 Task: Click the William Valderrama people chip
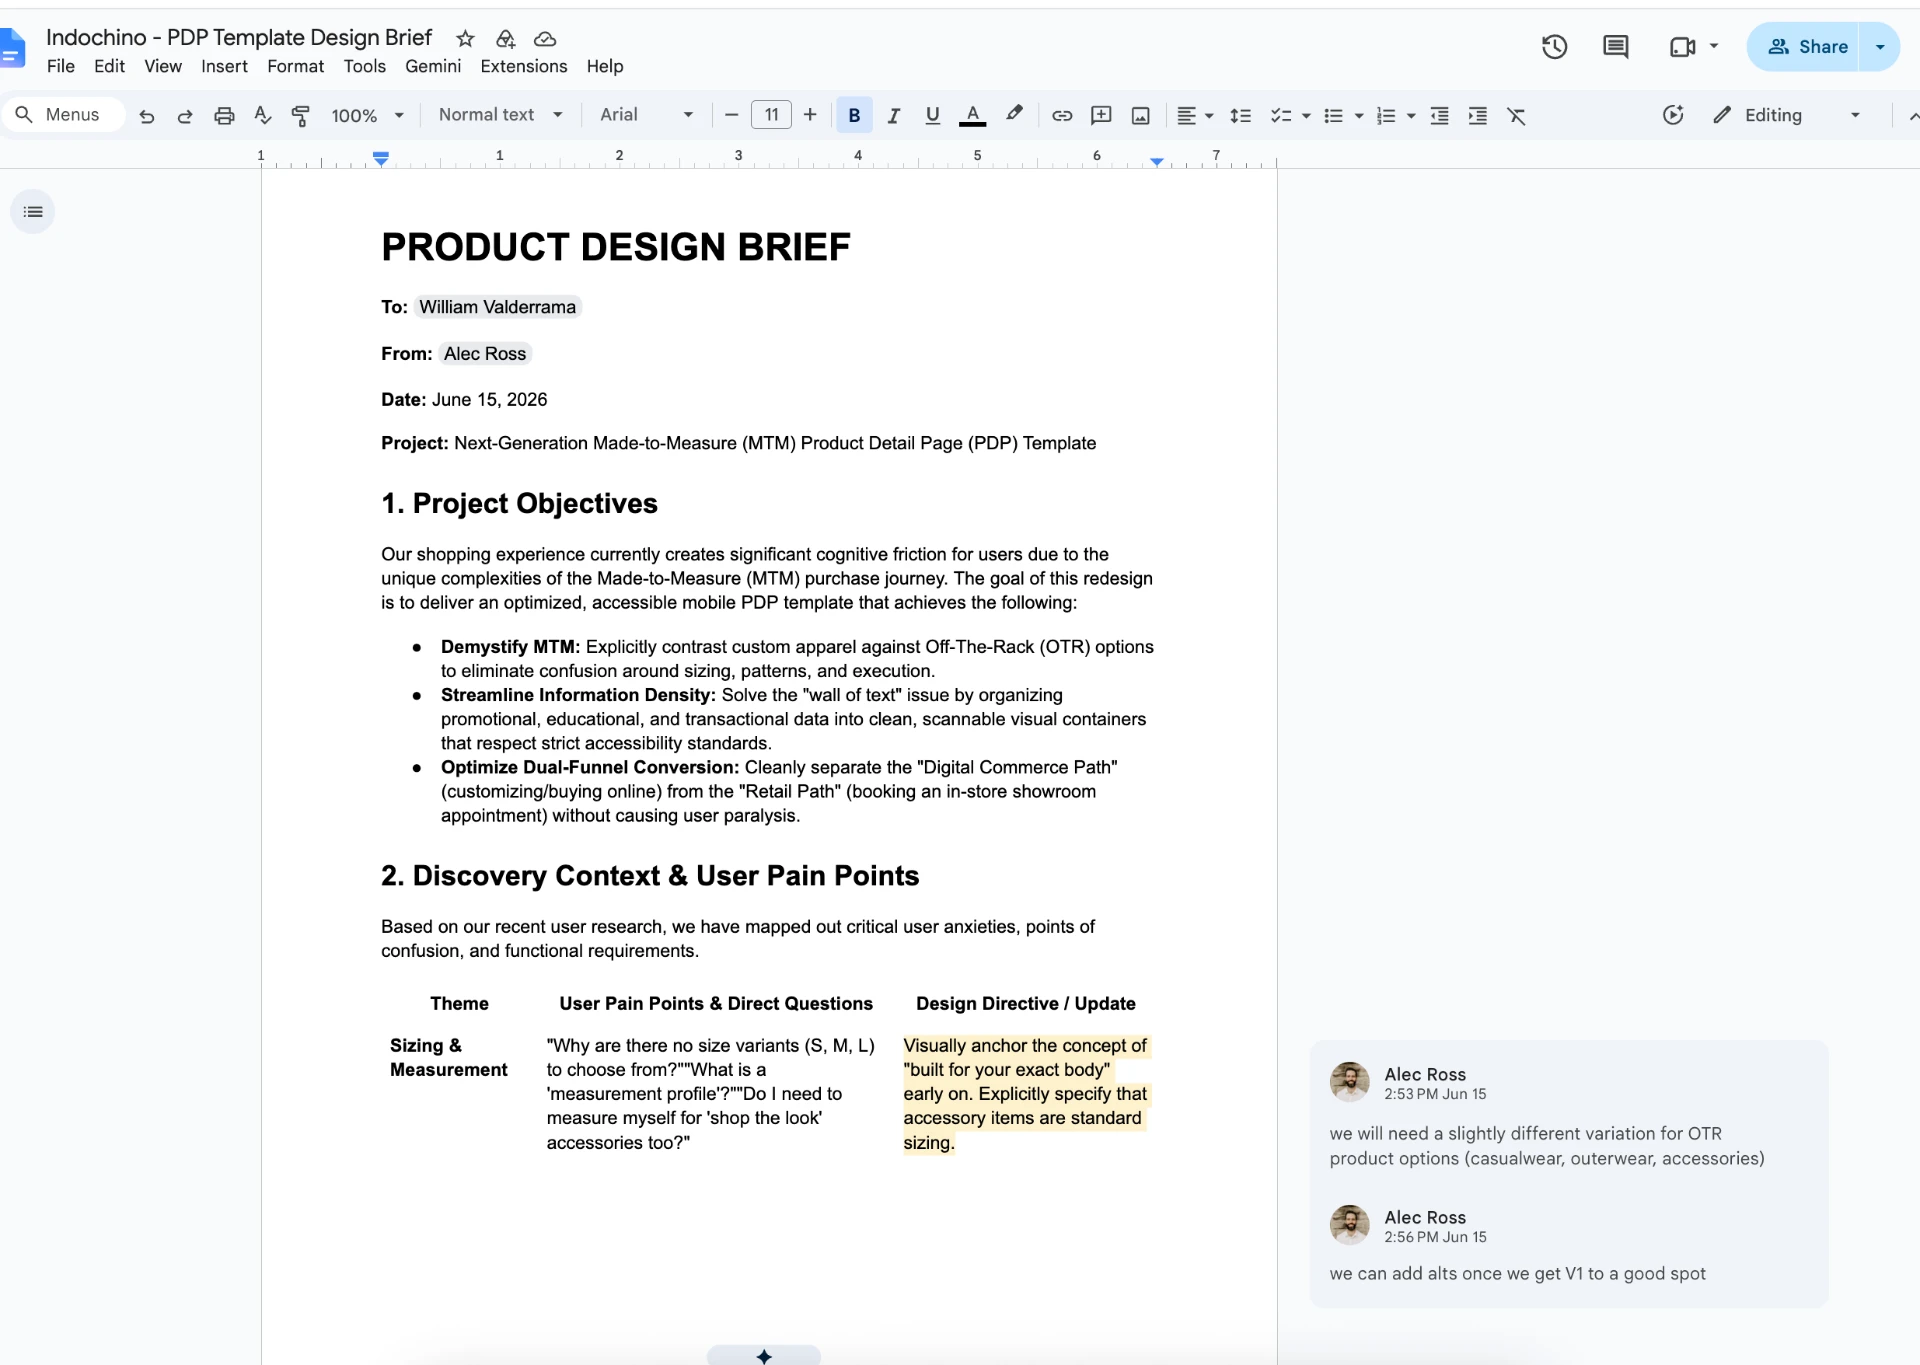pyautogui.click(x=497, y=307)
